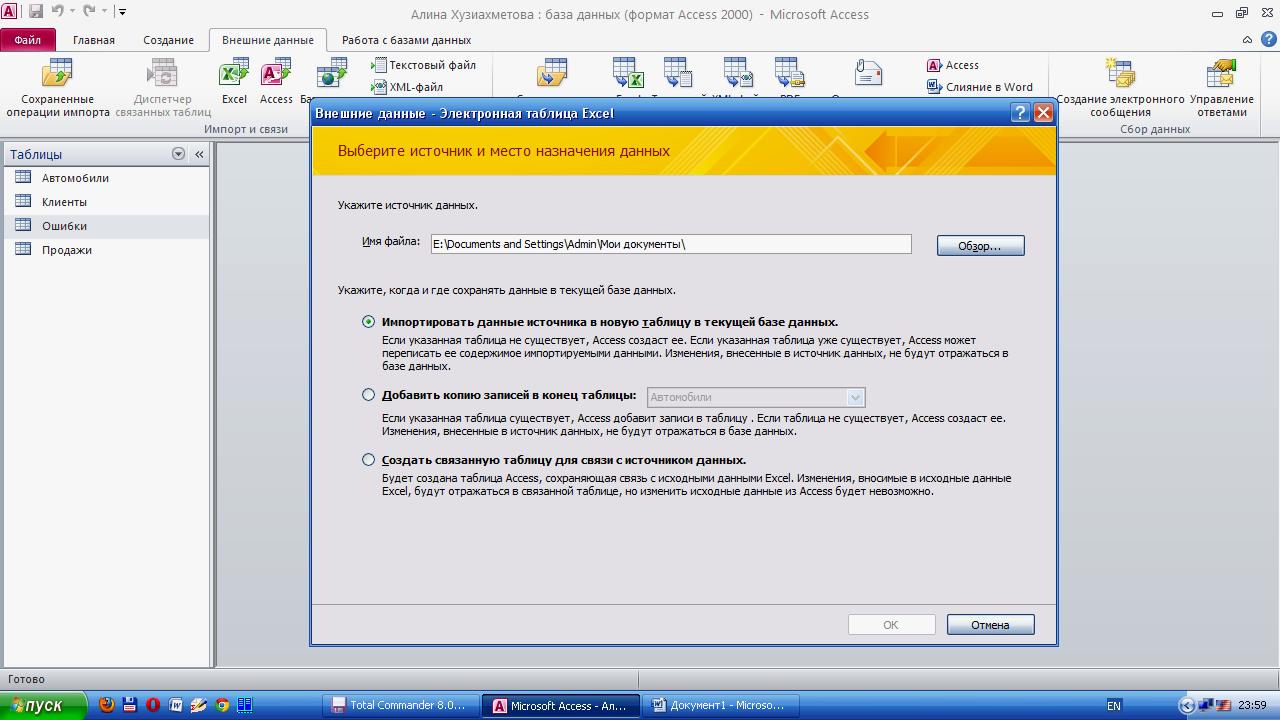Open the Customize Quick Access Toolbar dropdown
Screen dimensions: 1280x720
point(122,12)
